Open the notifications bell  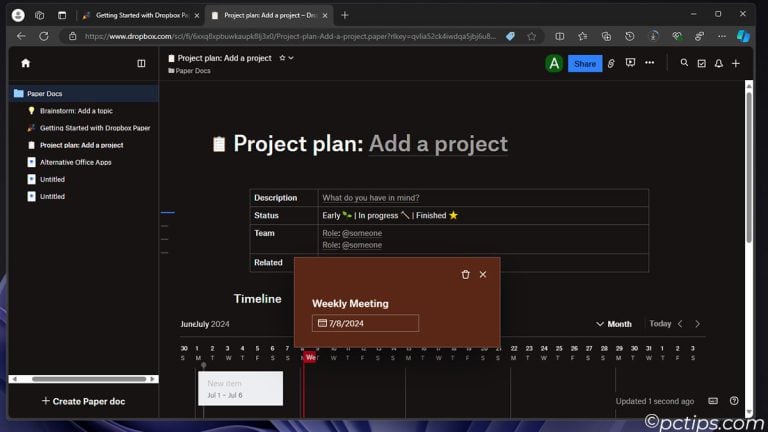tap(718, 63)
